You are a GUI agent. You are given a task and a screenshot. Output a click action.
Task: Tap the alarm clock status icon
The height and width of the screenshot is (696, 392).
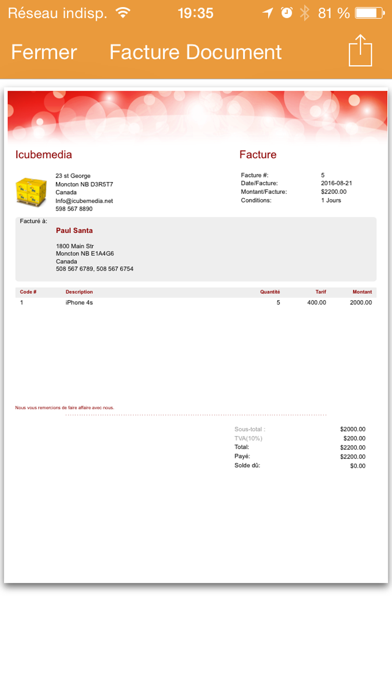pyautogui.click(x=287, y=13)
